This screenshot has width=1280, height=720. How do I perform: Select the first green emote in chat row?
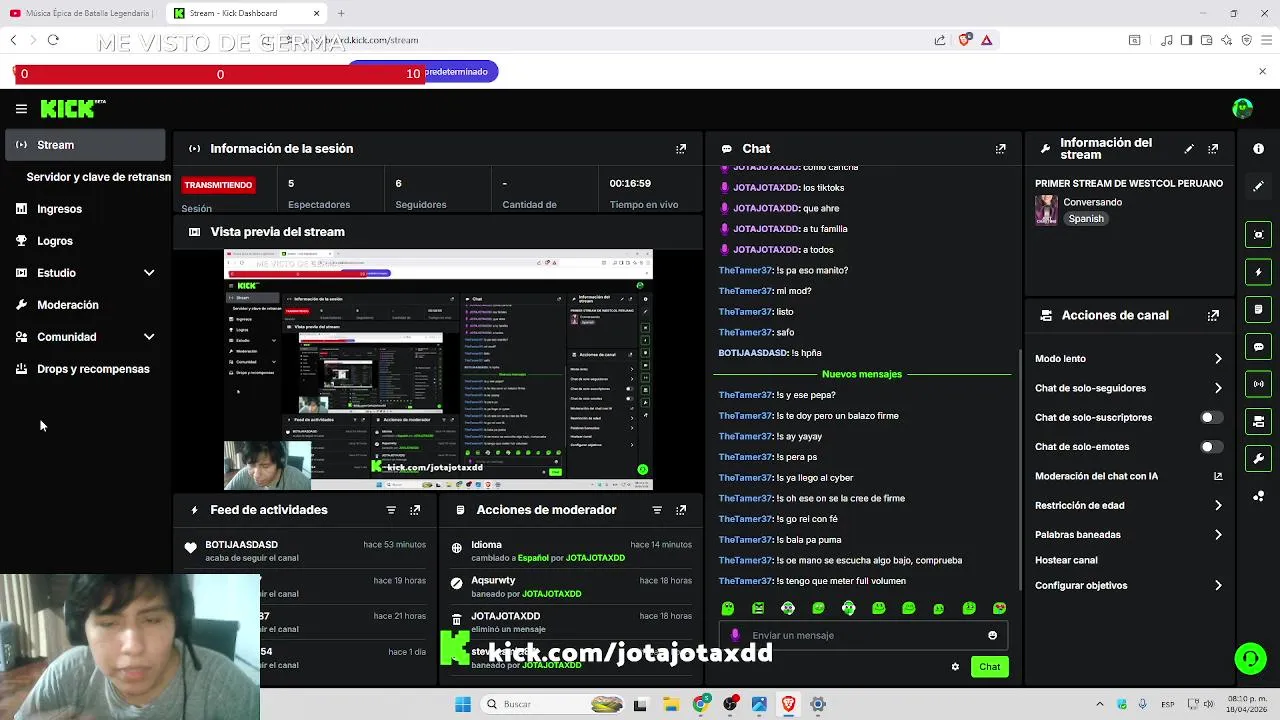click(728, 608)
